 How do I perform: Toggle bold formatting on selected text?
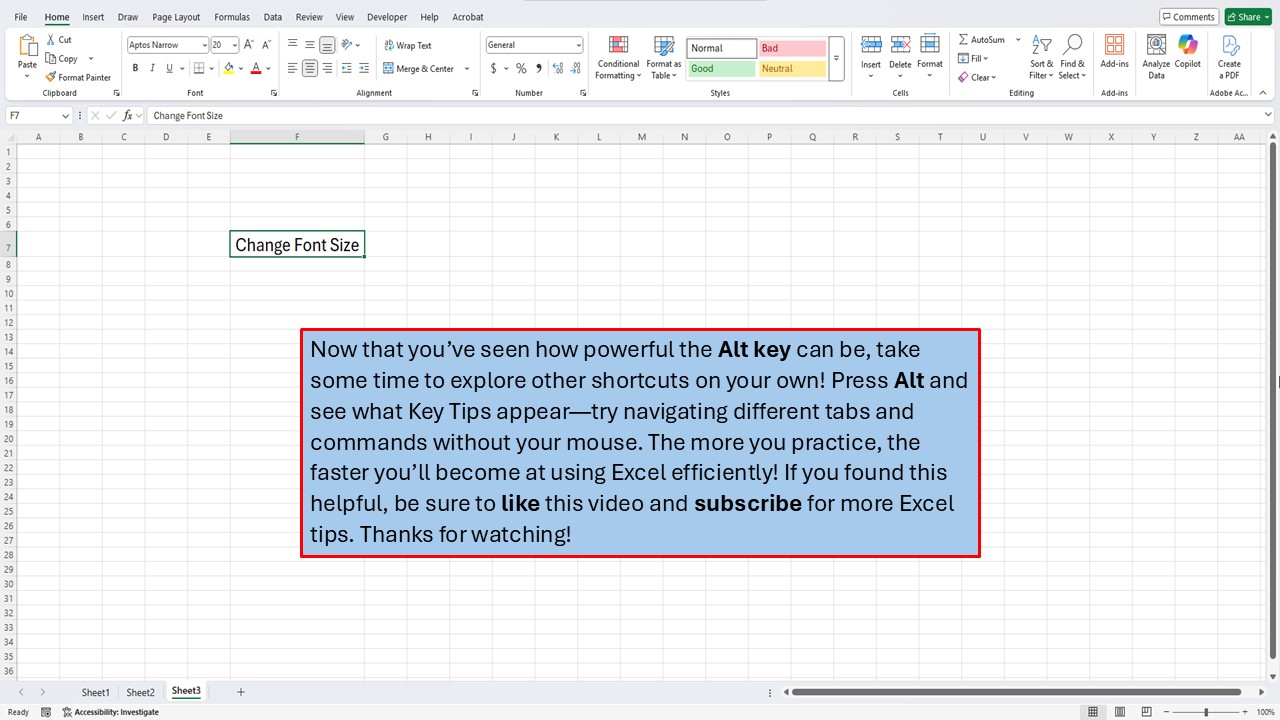(135, 68)
